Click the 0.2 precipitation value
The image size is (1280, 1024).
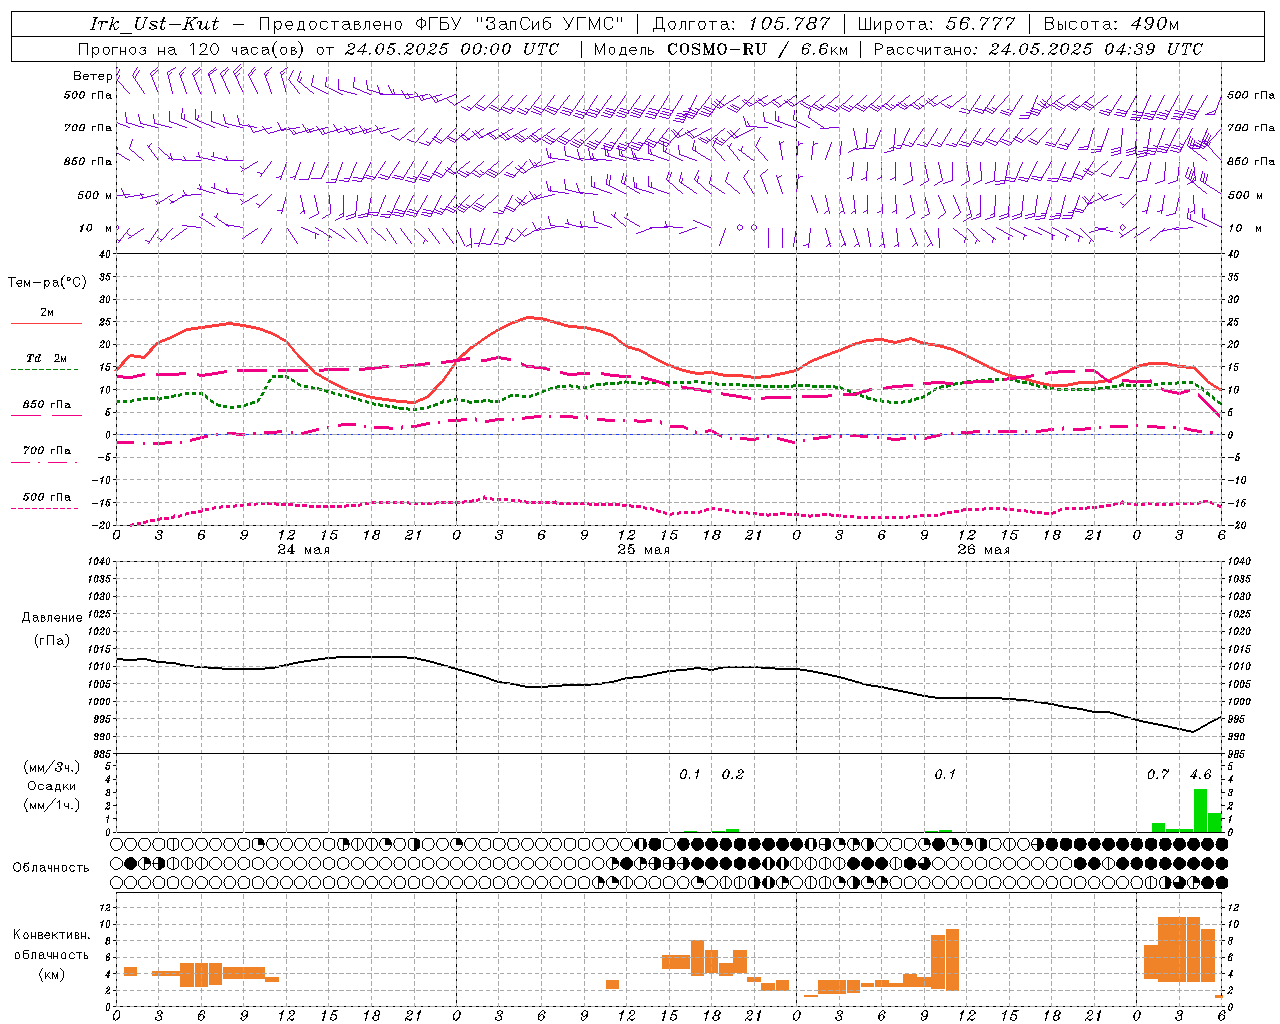tap(733, 775)
